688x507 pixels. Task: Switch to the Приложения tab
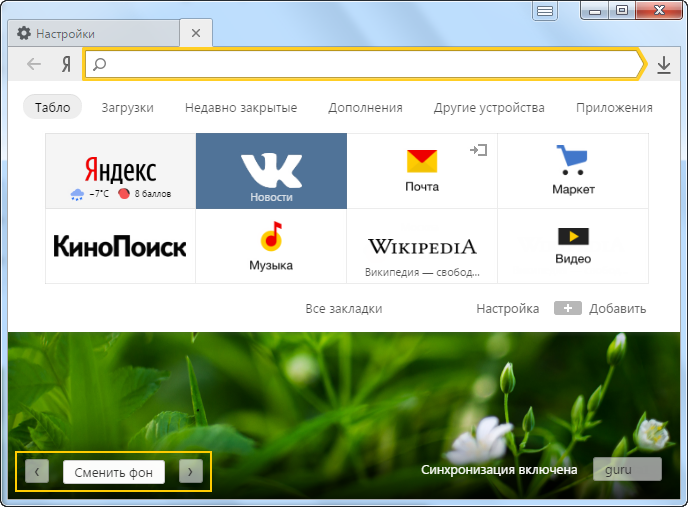614,108
